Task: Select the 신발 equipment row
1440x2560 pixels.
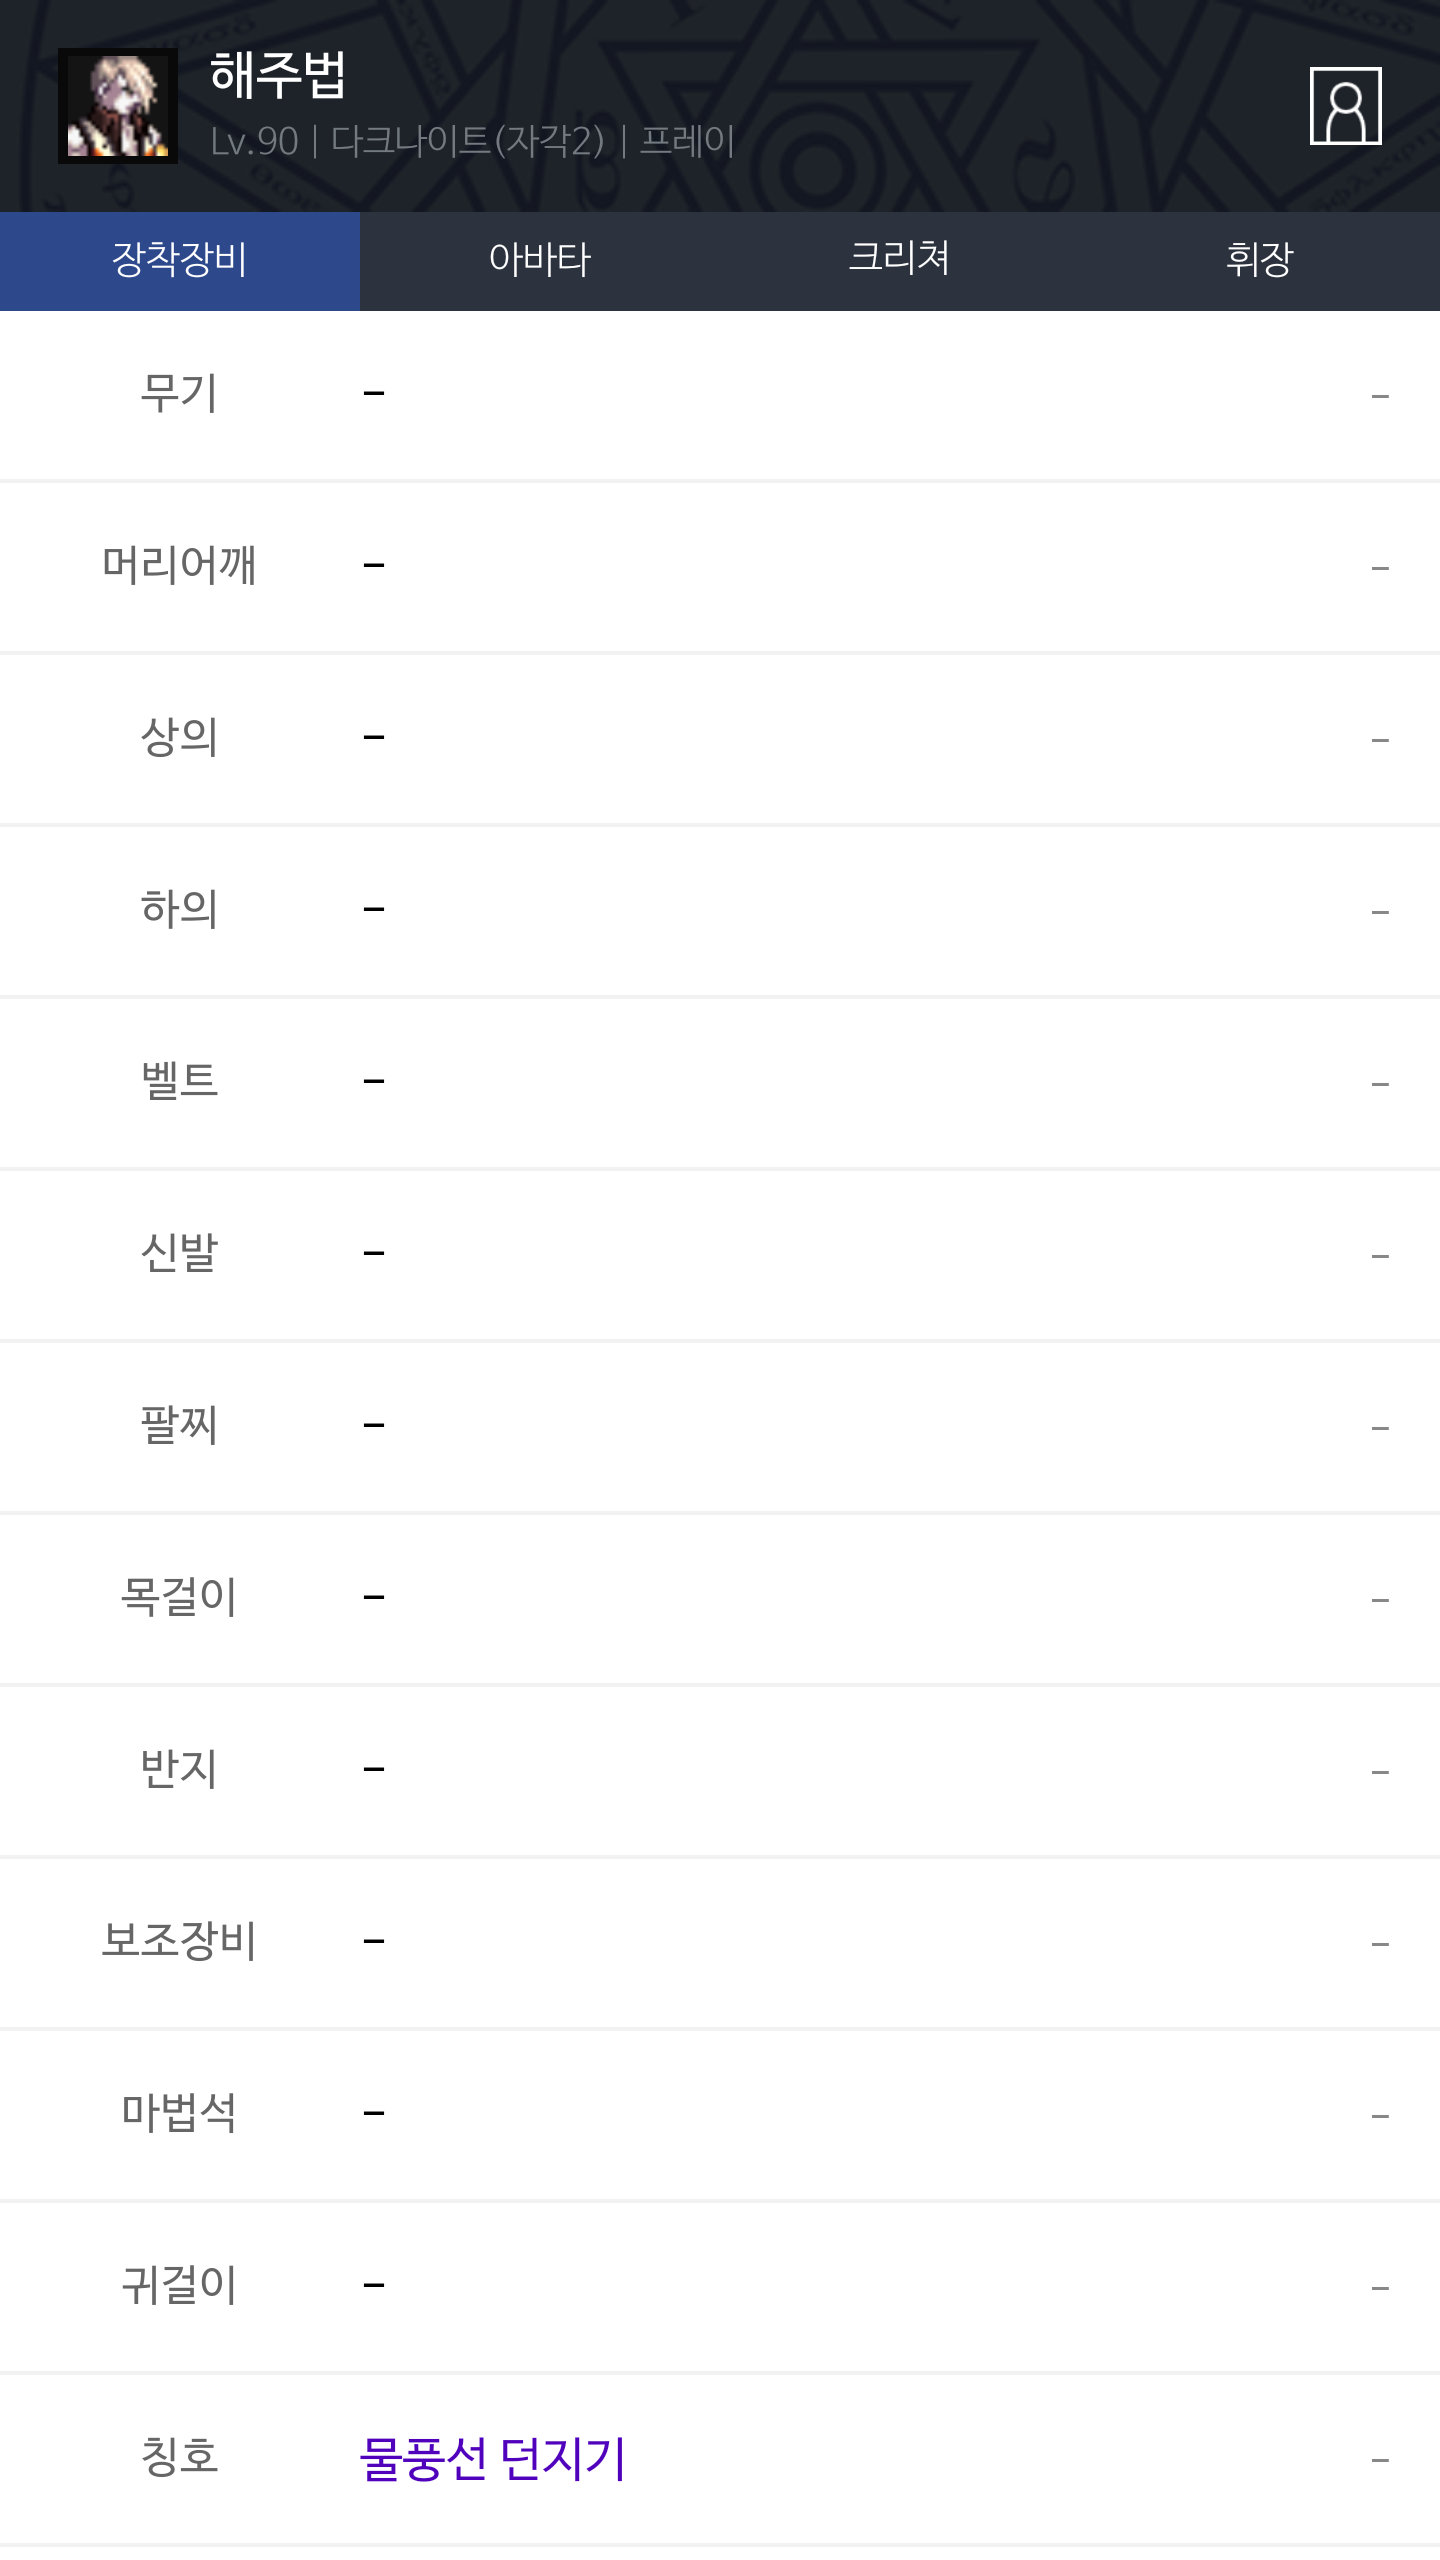Action: [720, 1255]
